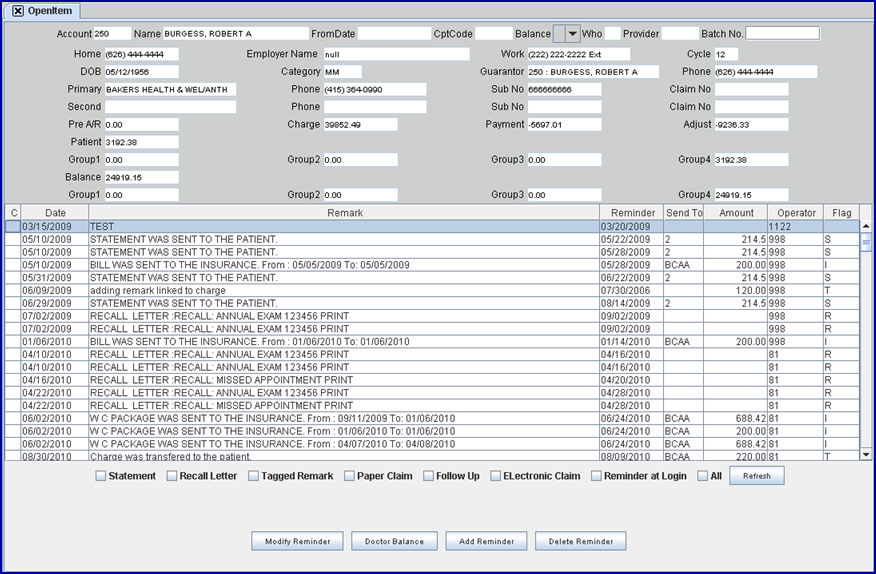Click the Reminder column header
The image size is (876, 574).
pos(632,212)
